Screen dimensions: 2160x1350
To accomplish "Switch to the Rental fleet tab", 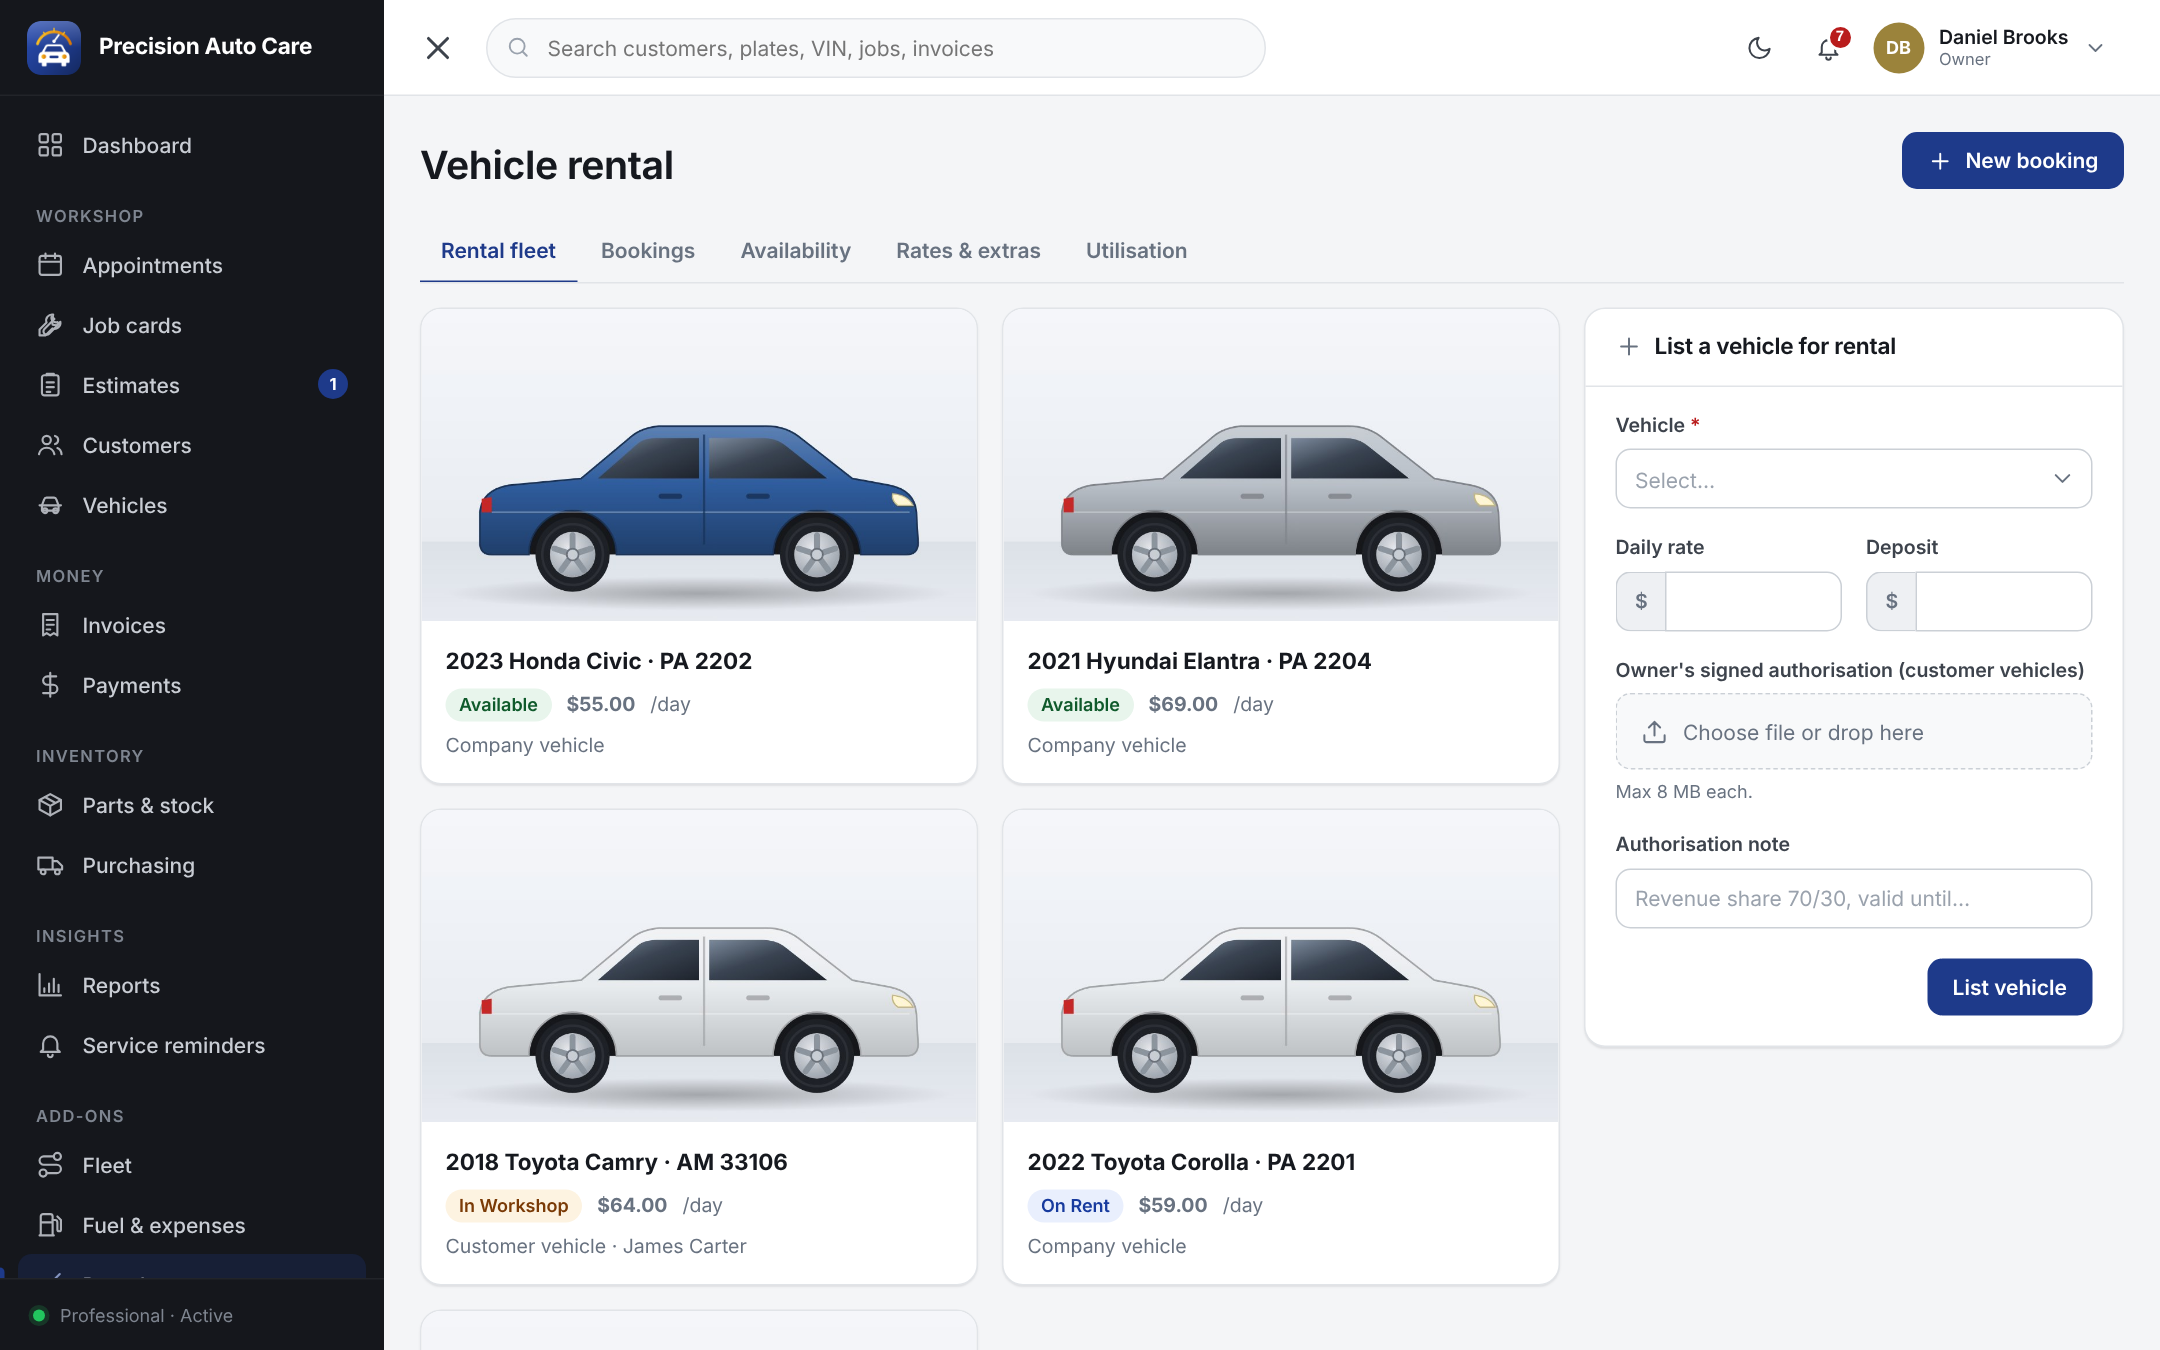I will click(x=498, y=251).
